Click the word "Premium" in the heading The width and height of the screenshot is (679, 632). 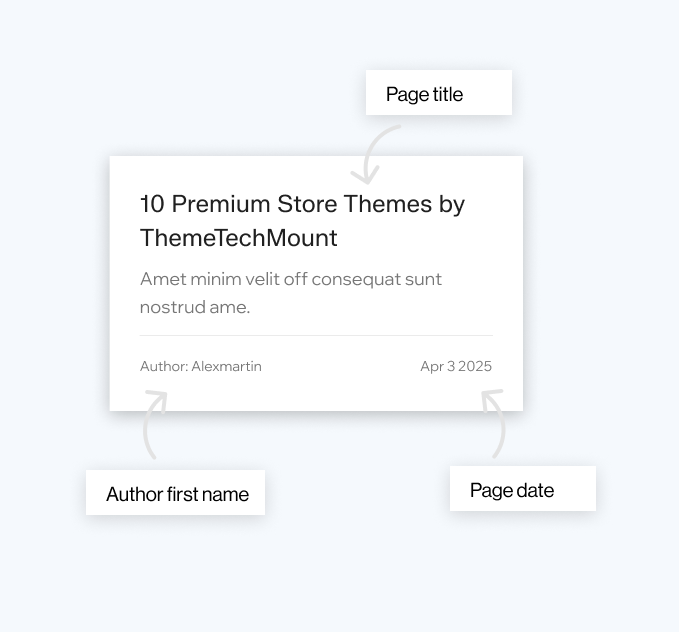[221, 204]
